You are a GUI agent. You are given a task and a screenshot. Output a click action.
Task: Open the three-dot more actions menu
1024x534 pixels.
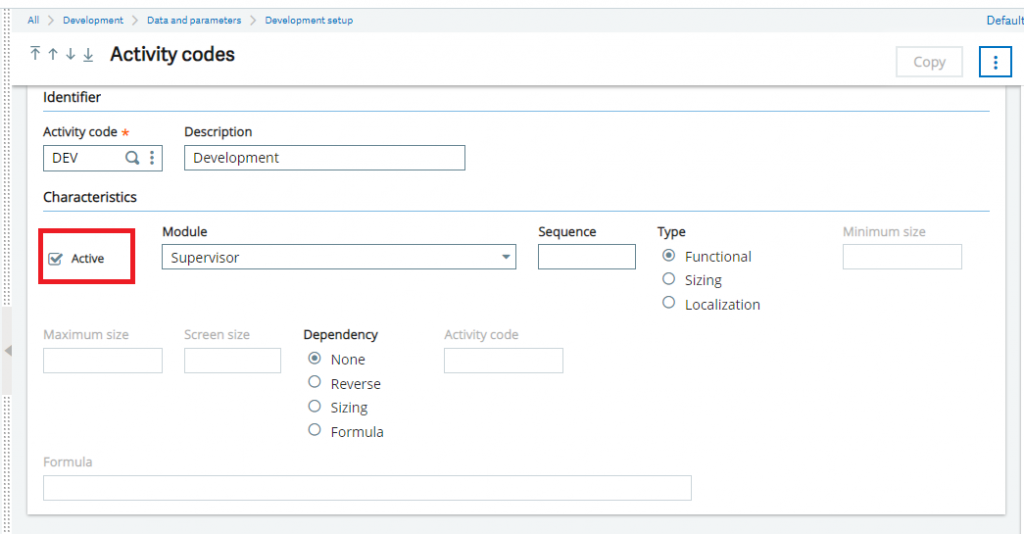(x=995, y=62)
